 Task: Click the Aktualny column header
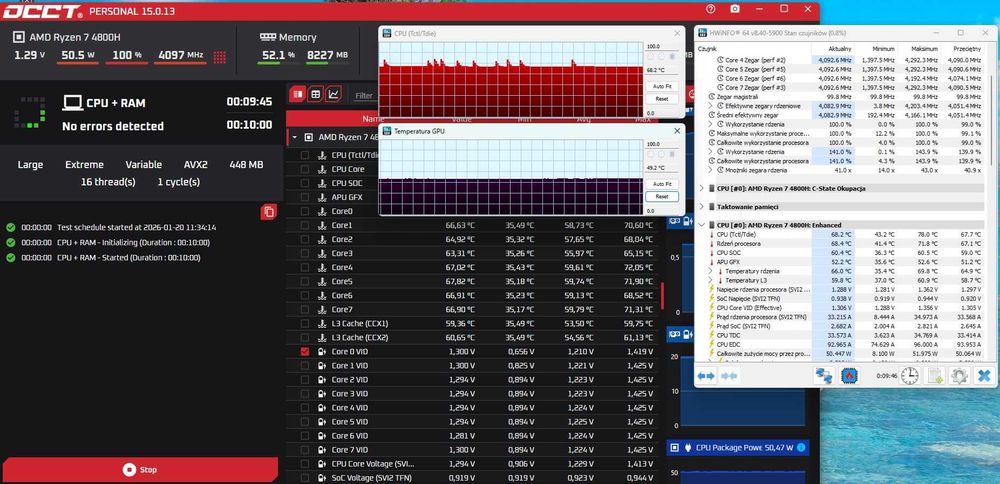coord(833,48)
